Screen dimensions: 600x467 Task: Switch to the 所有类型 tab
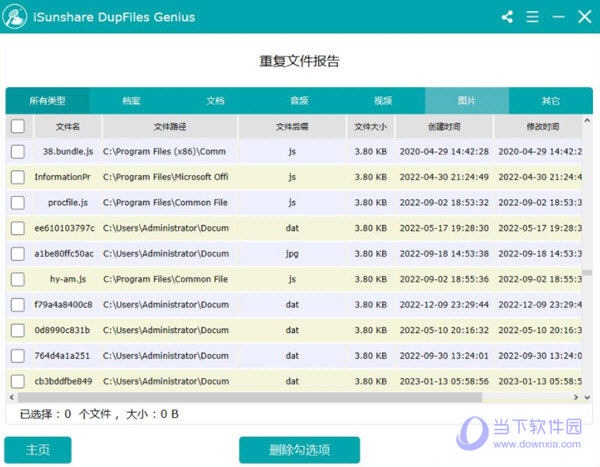pos(47,101)
